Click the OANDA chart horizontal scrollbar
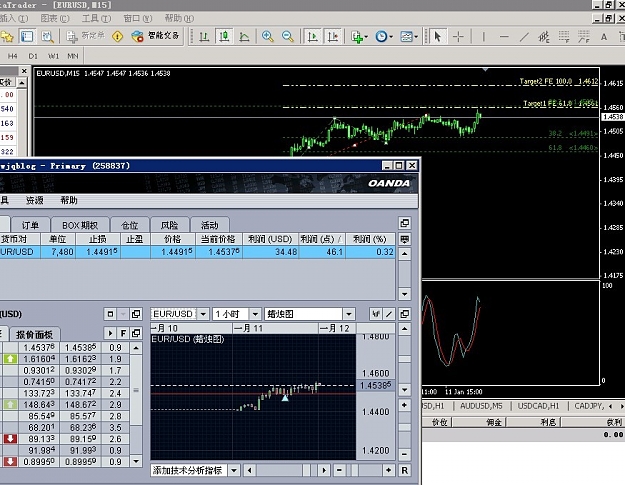The height and width of the screenshot is (485, 625). 287,471
